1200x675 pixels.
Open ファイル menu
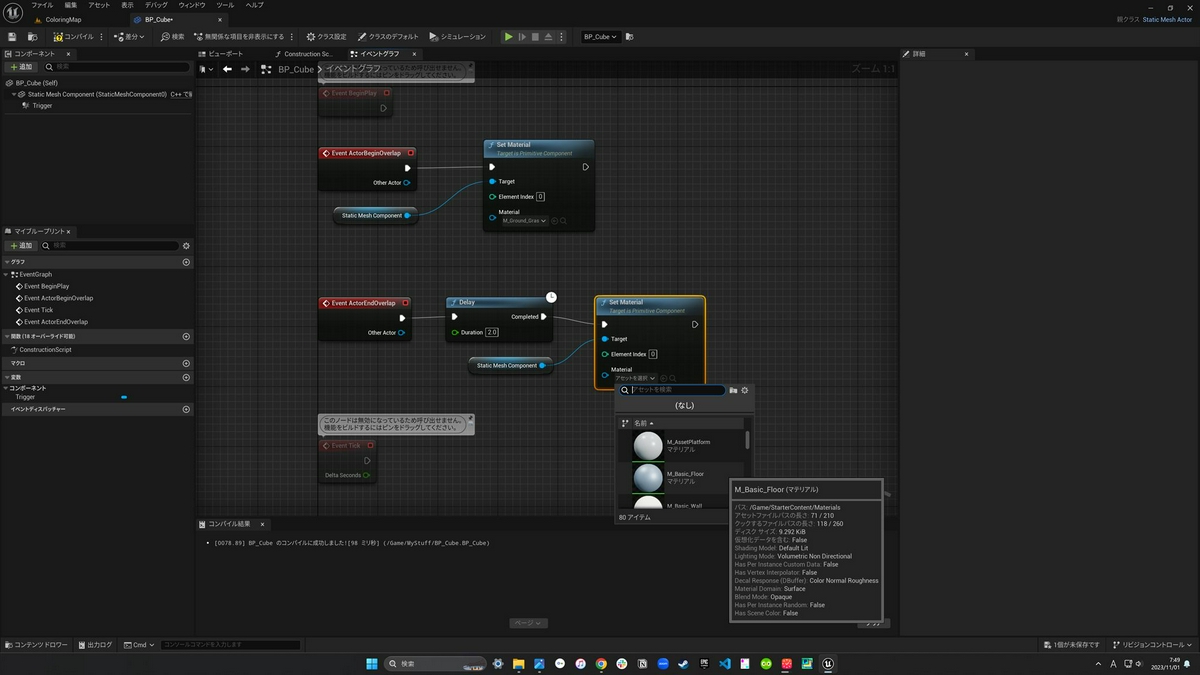pos(42,5)
